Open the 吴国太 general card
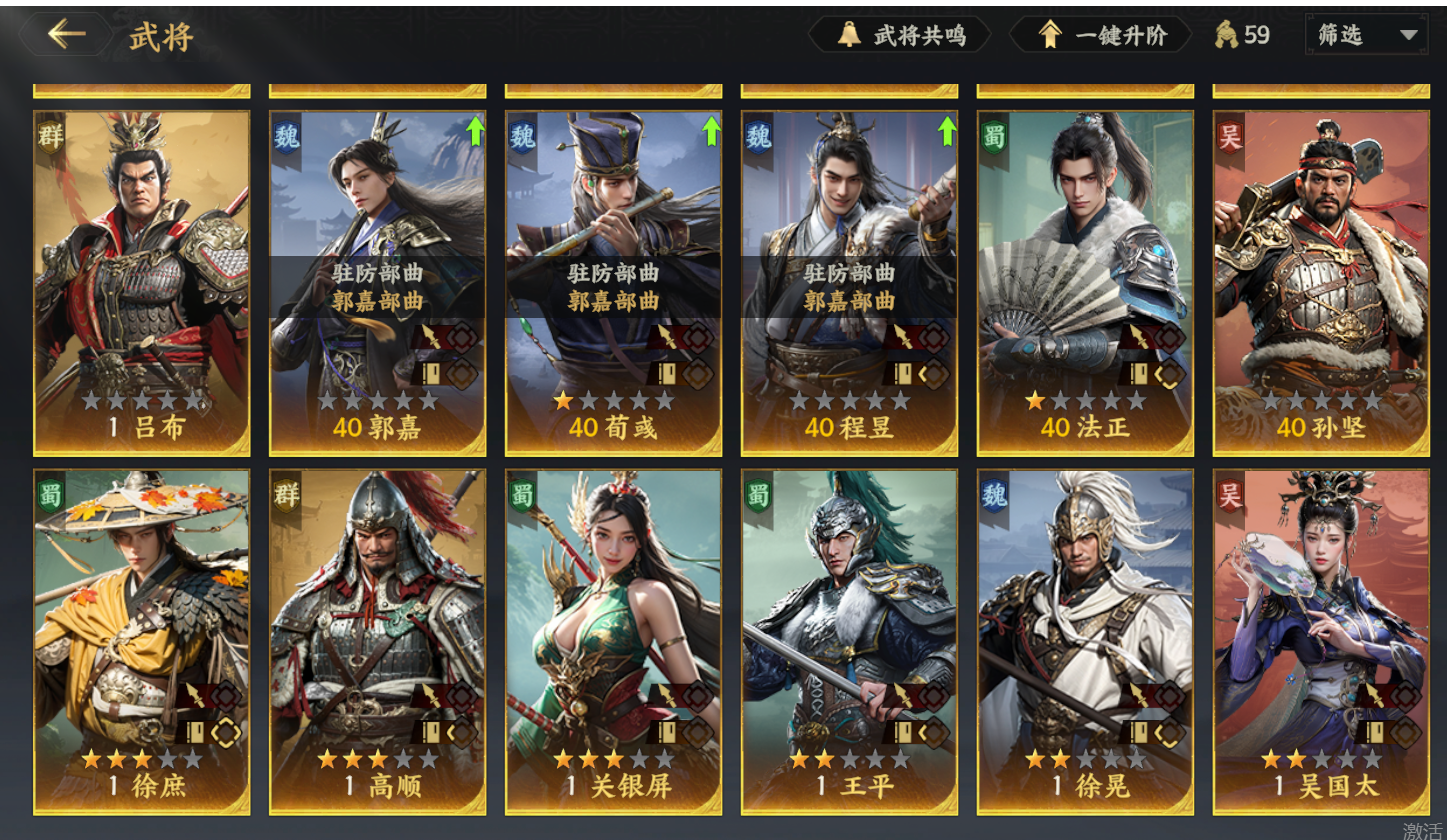Screen dimensions: 1447x840 (x=1321, y=642)
